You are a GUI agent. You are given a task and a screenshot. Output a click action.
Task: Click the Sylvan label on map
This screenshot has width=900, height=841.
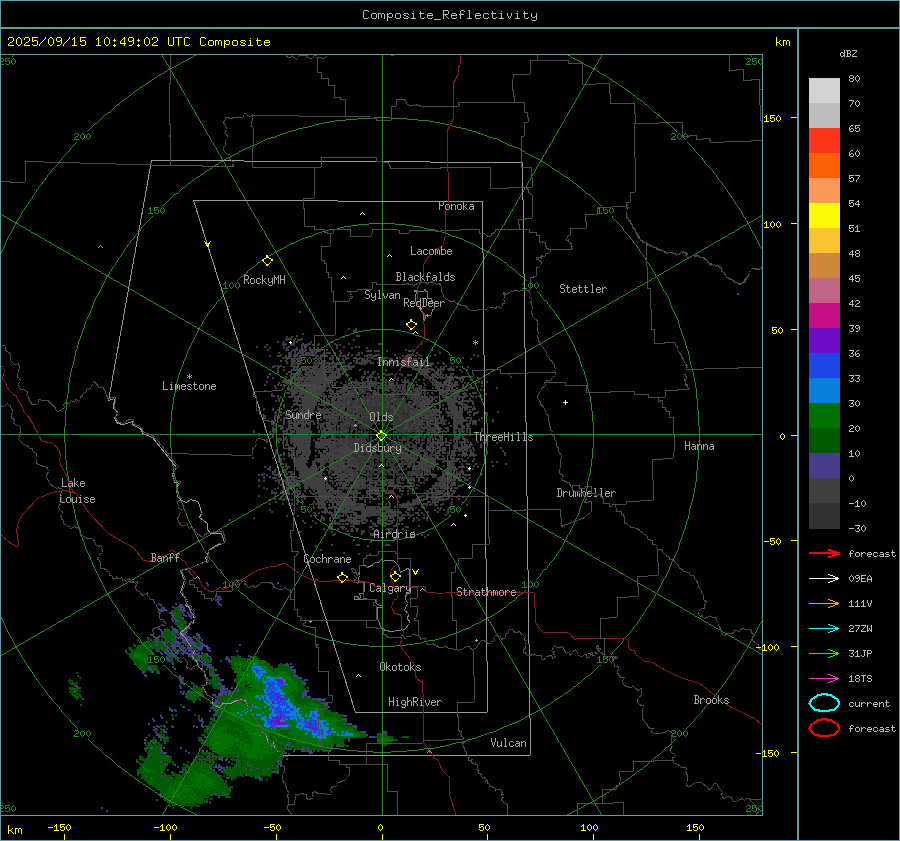(x=382, y=295)
